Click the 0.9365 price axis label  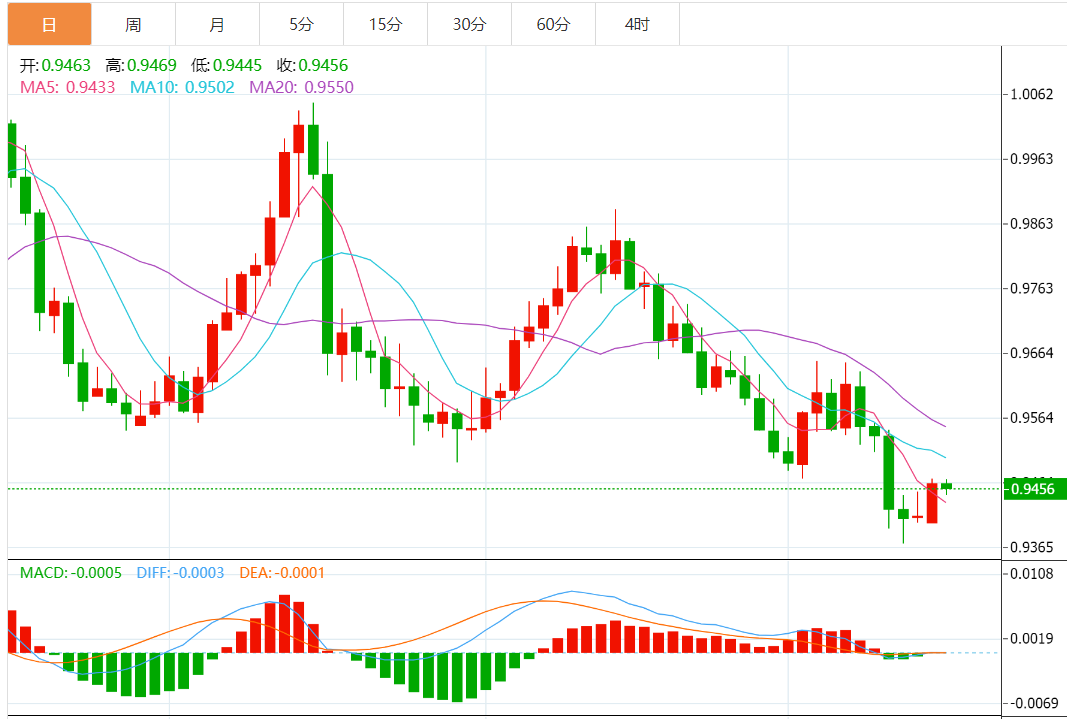1034,548
